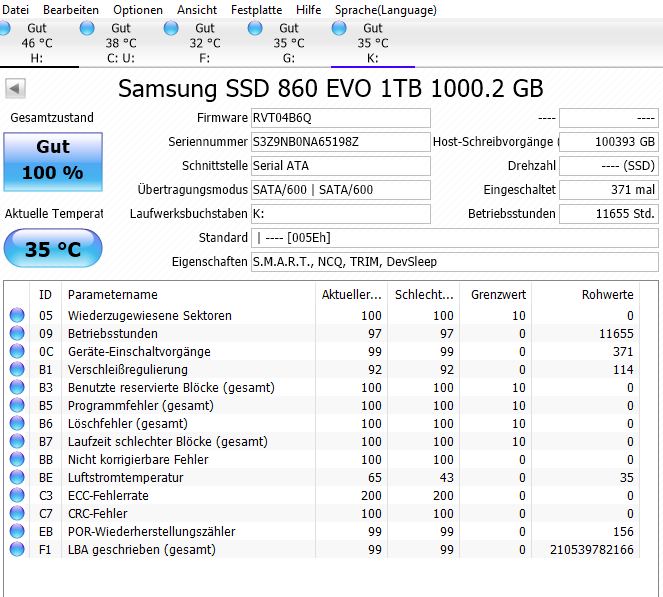Select drive F: tab at 32 °C
Viewport: 663px width, 597px height.
coord(205,43)
